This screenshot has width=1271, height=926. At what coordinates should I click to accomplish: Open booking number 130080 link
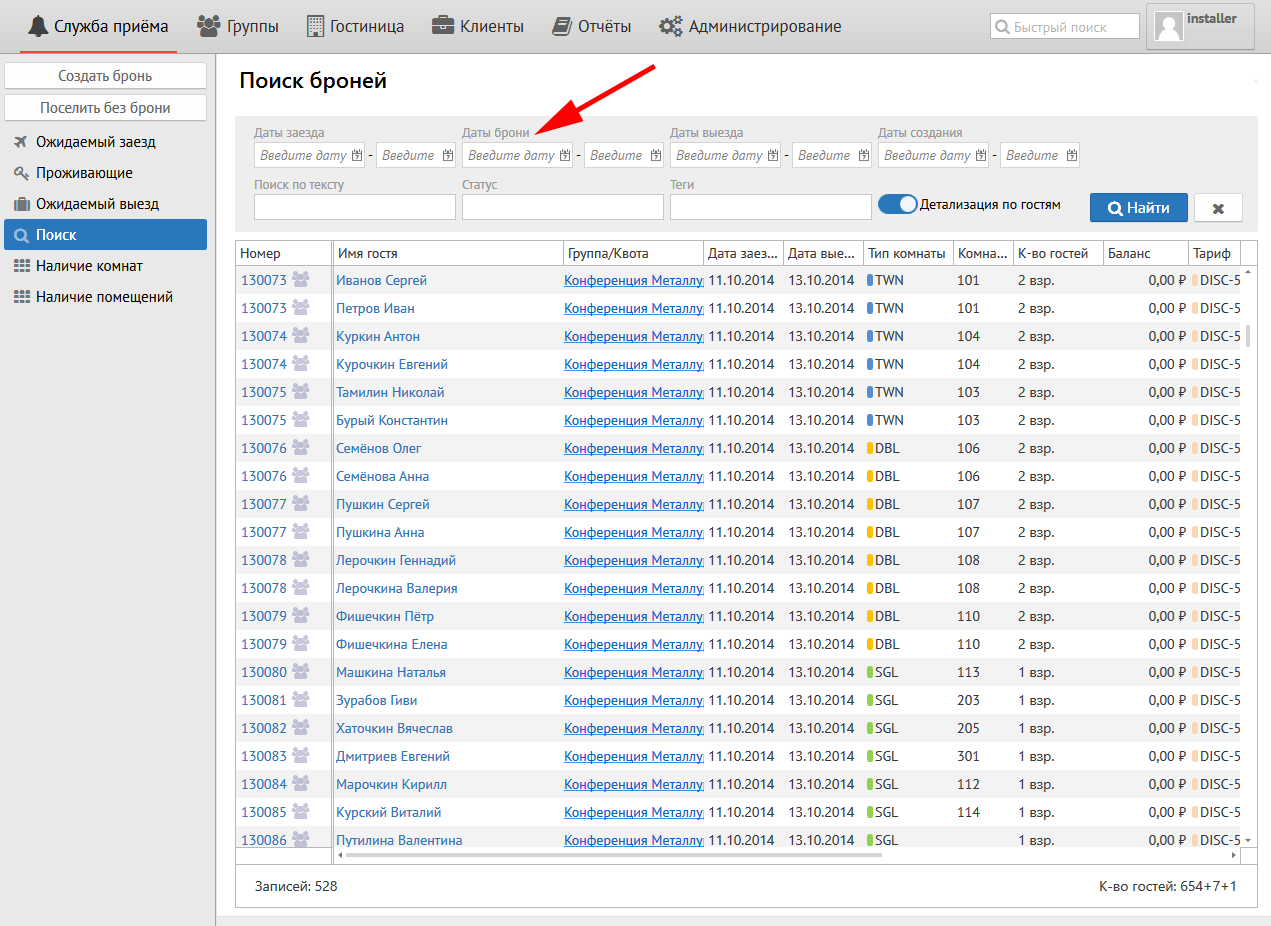263,672
